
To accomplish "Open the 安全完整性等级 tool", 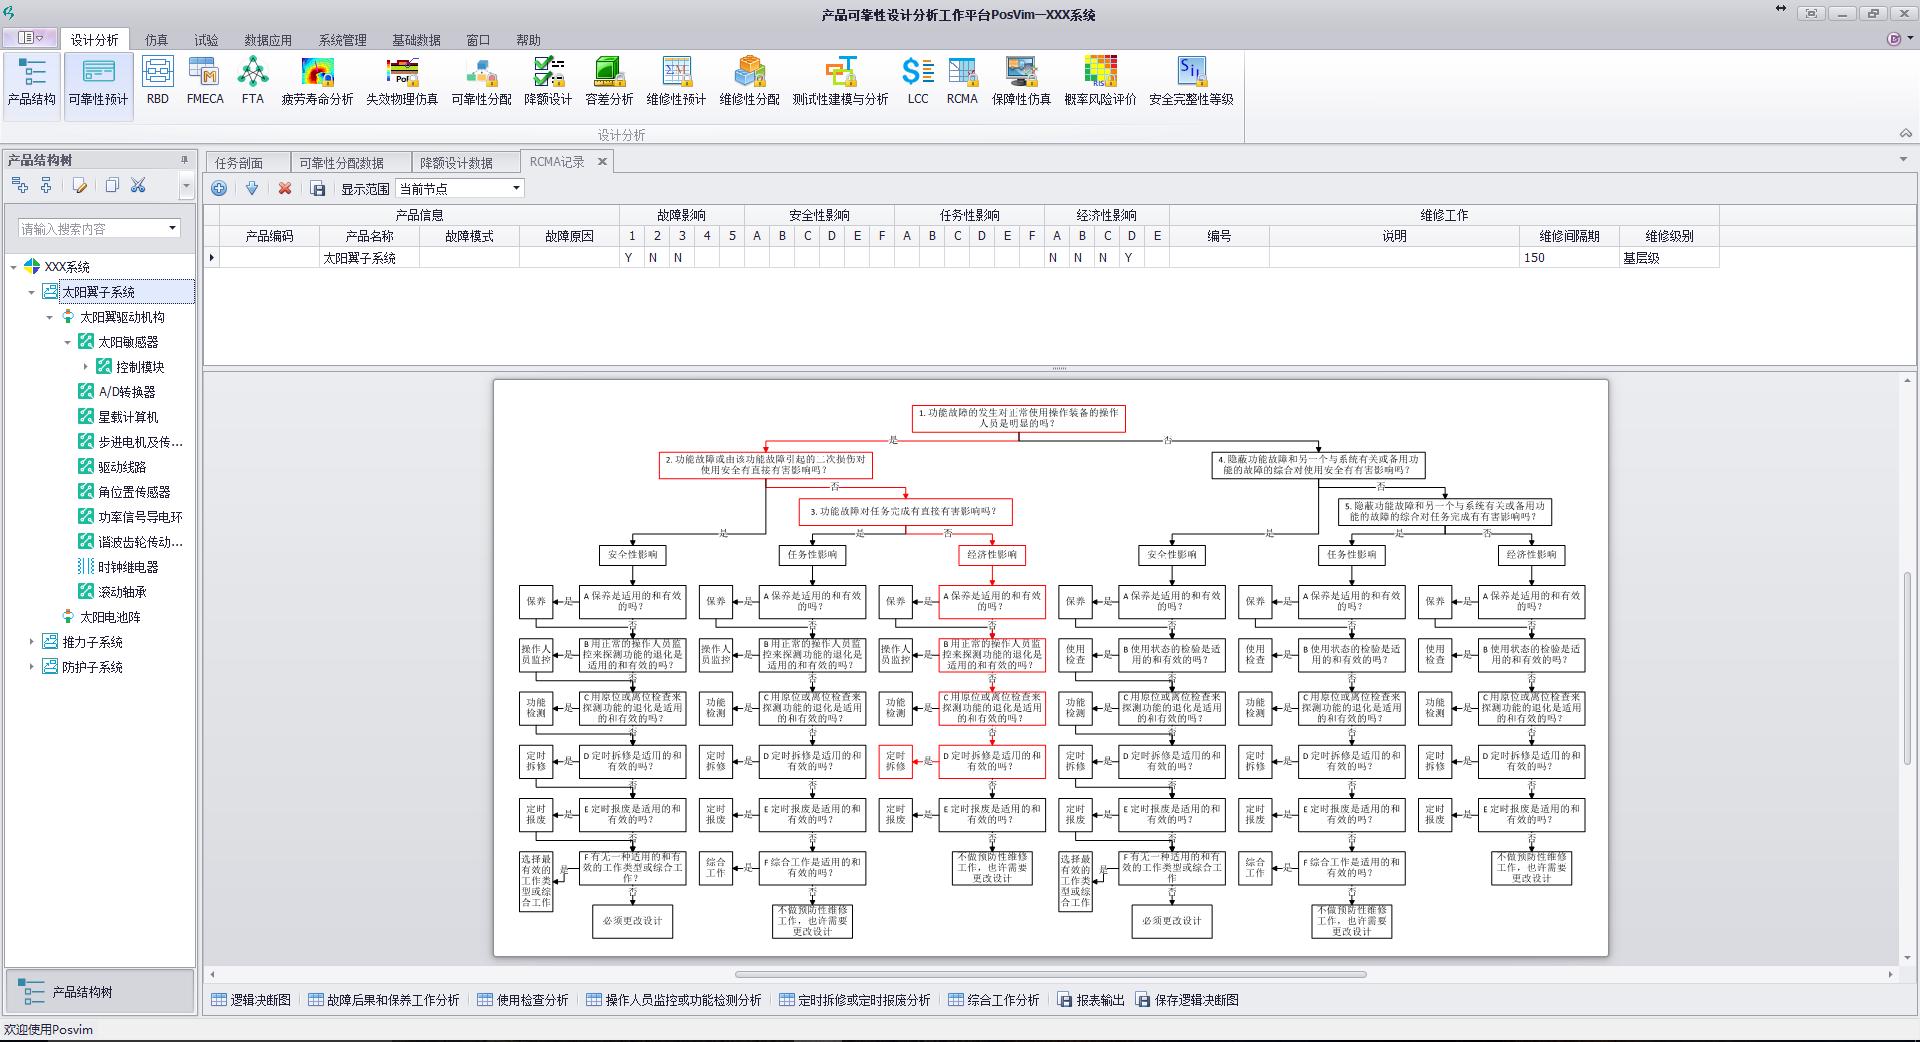I will coord(1191,82).
